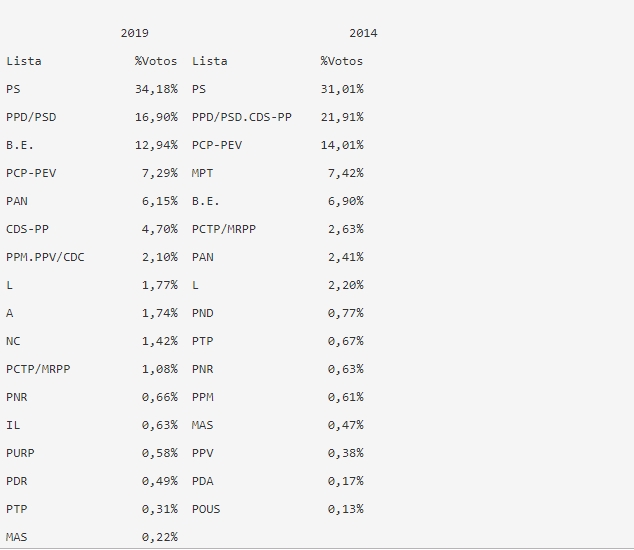634x550 pixels.
Task: Select PPD/PSD.CDS-PP in the 2014 list
Action: click(x=241, y=117)
